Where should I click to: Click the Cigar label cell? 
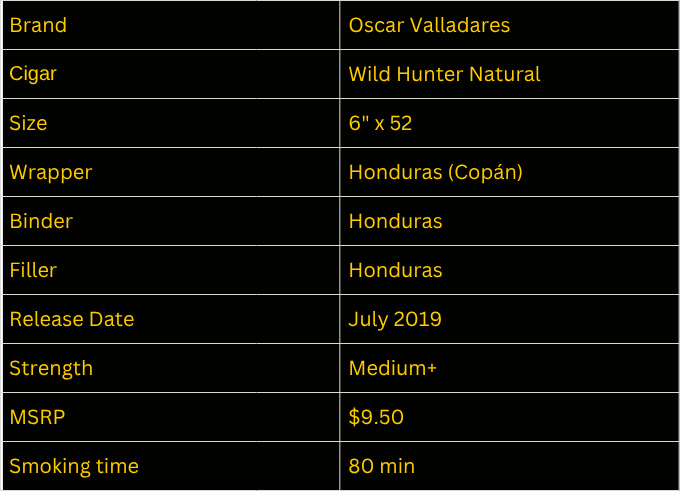(x=171, y=74)
